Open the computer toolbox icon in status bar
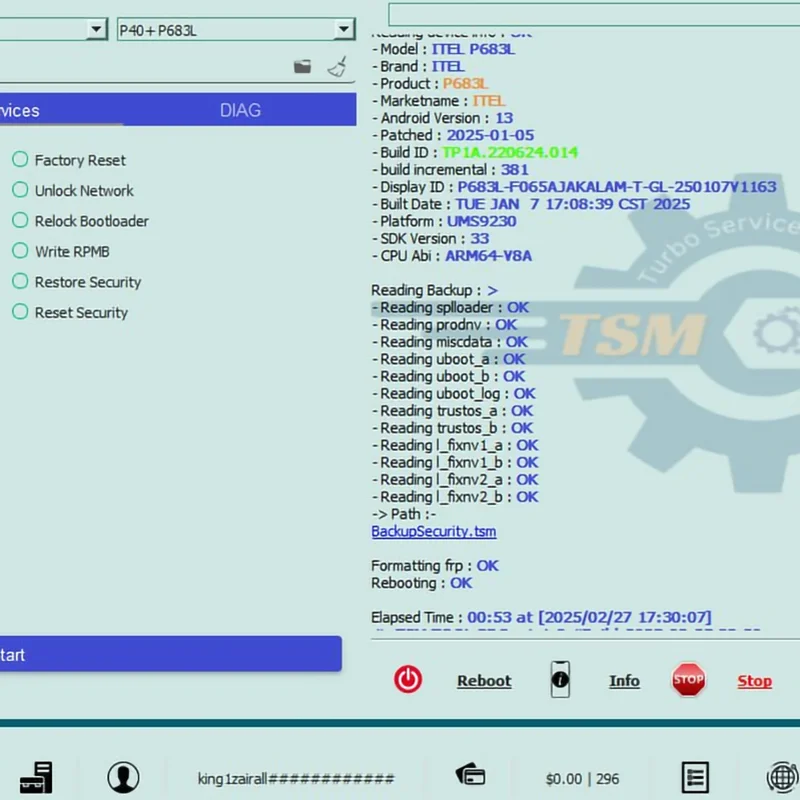This screenshot has height=800, width=800. click(x=36, y=778)
